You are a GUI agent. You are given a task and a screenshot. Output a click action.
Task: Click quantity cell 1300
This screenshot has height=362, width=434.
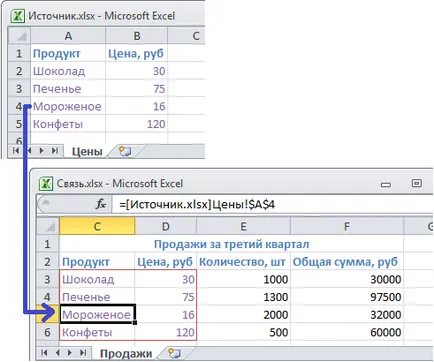(244, 297)
